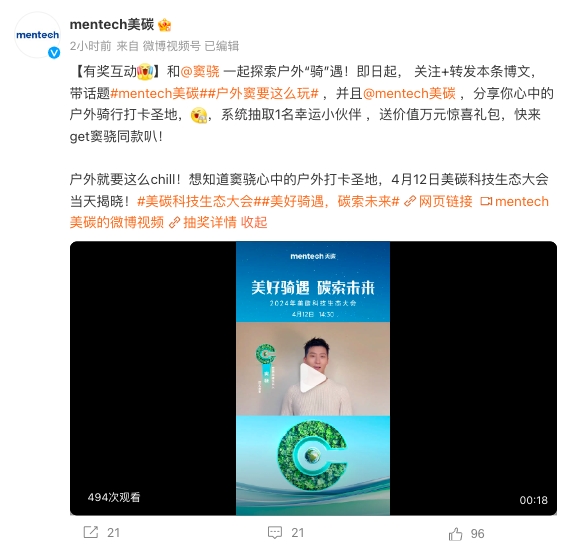Viewport: 570px width, 546px height.
Task: Like the post with thumbs-up icon
Action: click(x=455, y=534)
